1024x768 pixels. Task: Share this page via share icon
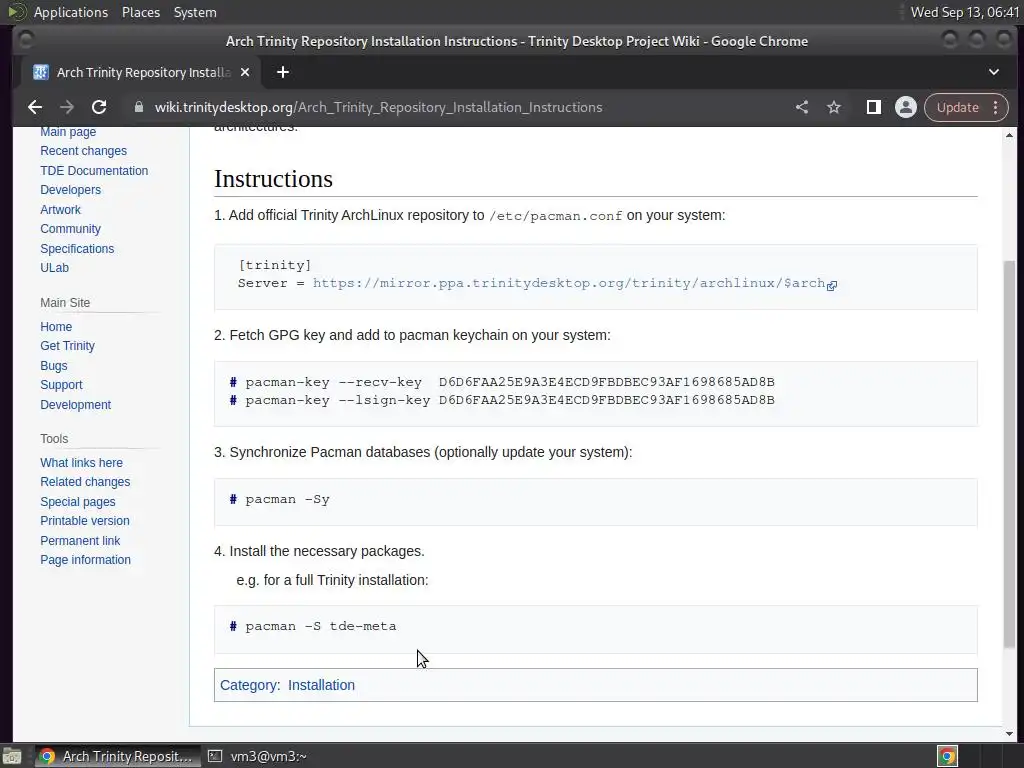point(802,107)
